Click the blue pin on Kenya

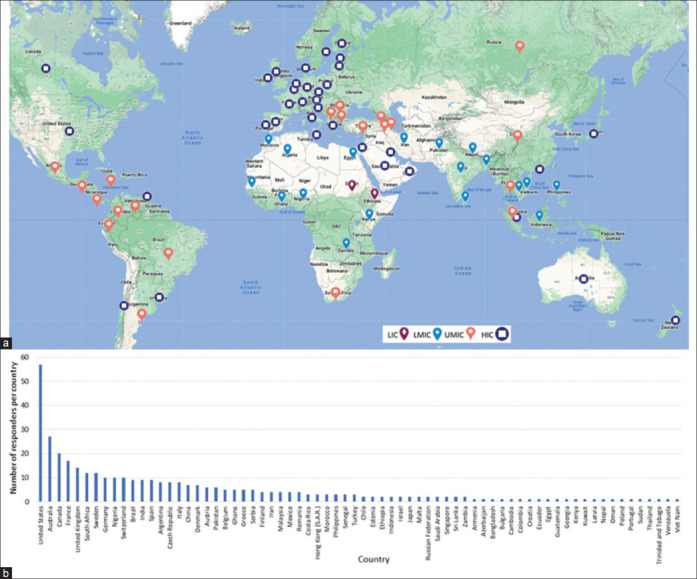(369, 214)
